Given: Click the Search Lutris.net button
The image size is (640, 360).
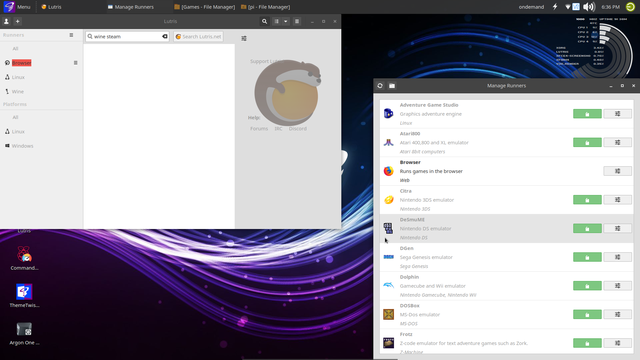Looking at the screenshot, I should click(x=198, y=36).
